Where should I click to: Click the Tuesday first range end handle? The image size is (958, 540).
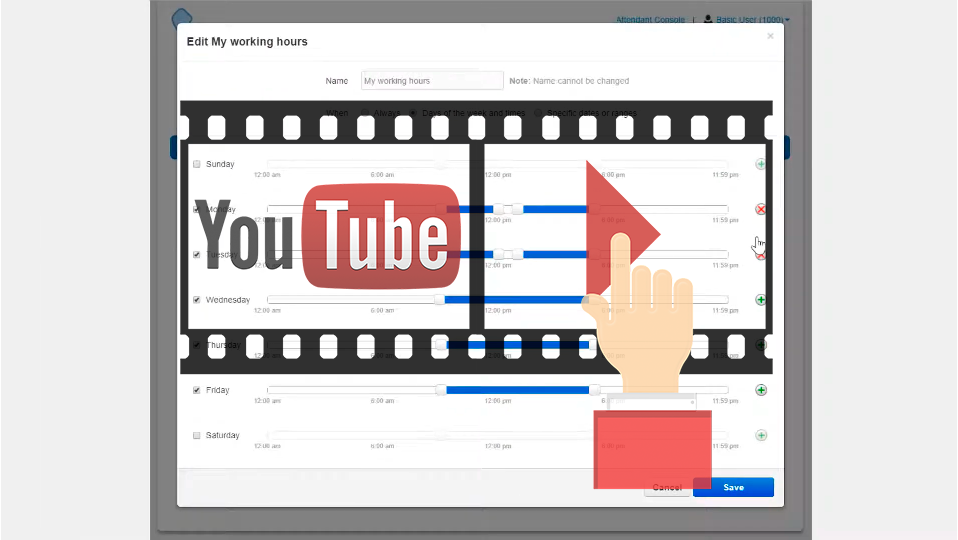click(499, 254)
